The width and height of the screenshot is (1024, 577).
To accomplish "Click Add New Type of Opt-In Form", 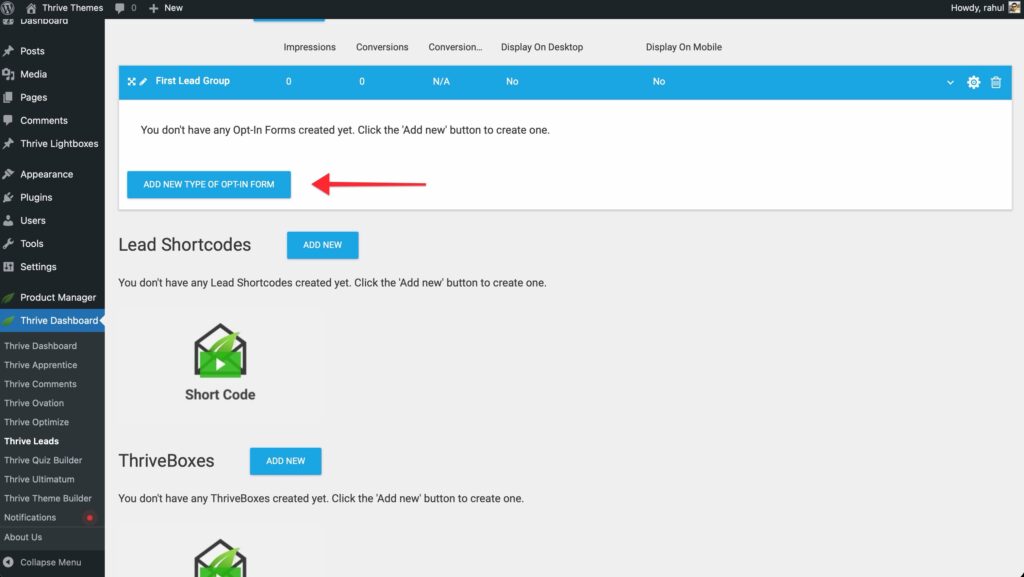I will (208, 185).
